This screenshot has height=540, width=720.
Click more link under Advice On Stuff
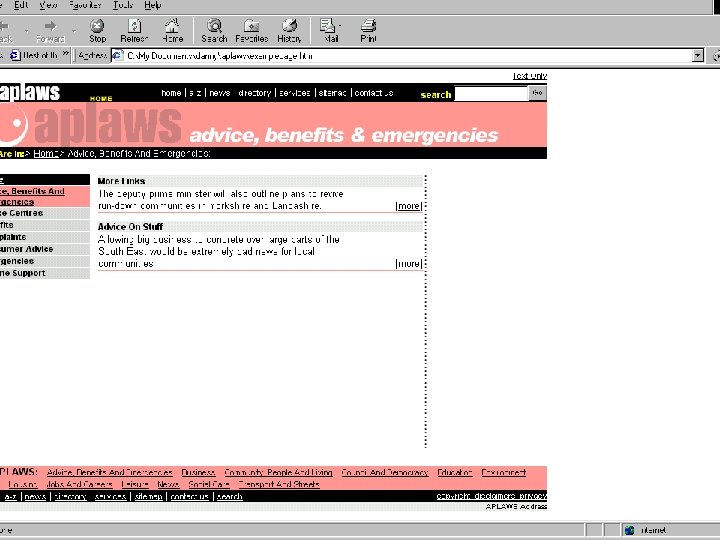[x=408, y=264]
